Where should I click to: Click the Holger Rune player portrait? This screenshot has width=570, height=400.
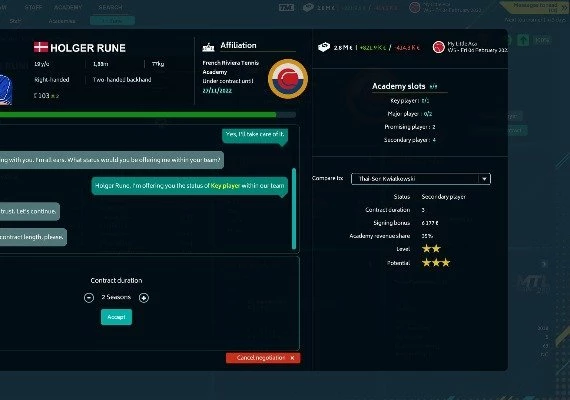pyautogui.click(x=6, y=89)
